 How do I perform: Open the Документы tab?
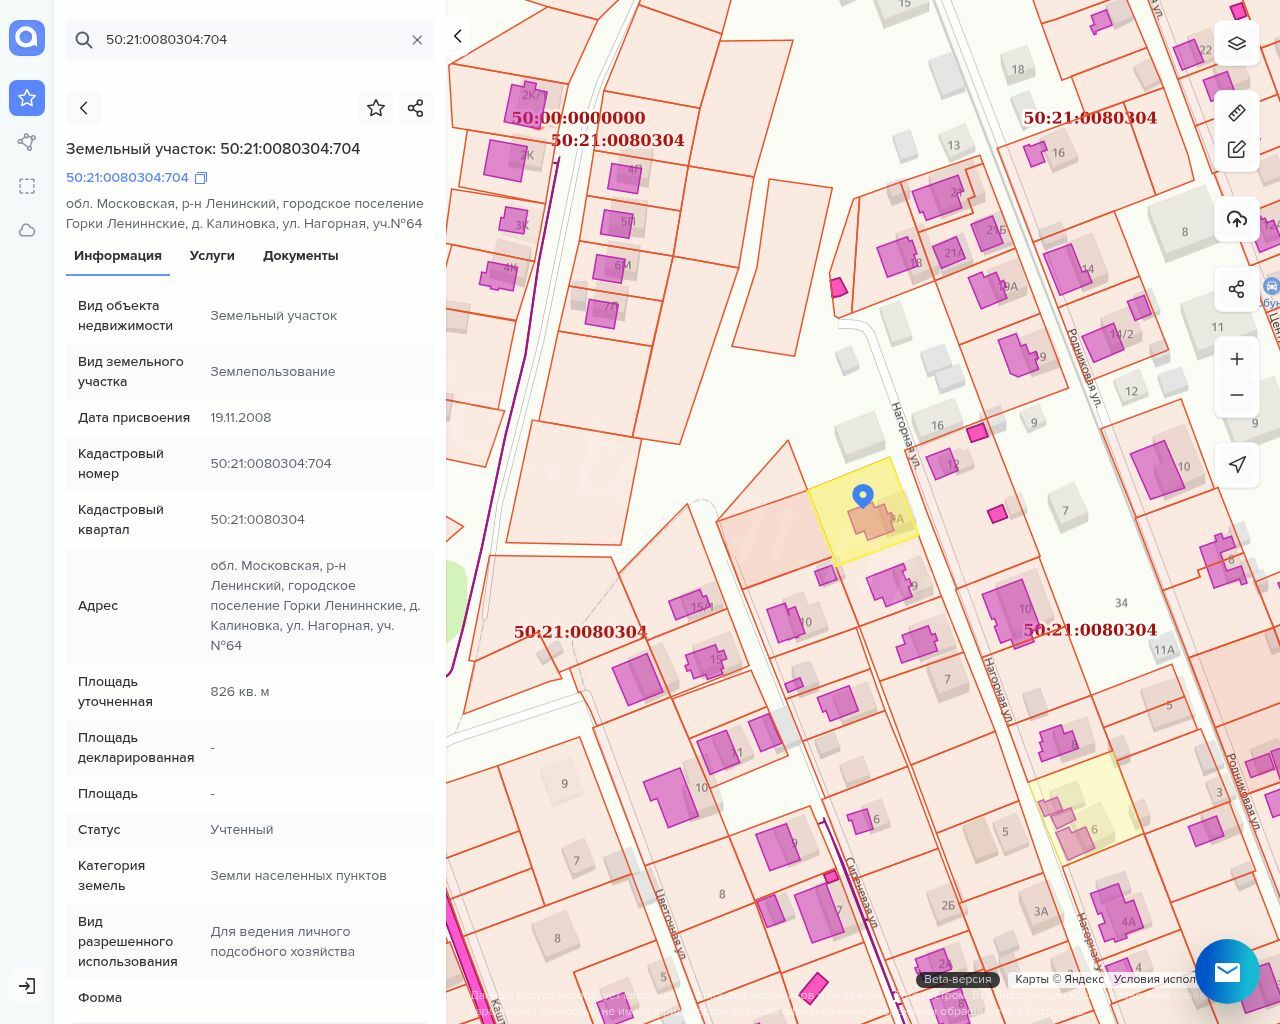(300, 256)
